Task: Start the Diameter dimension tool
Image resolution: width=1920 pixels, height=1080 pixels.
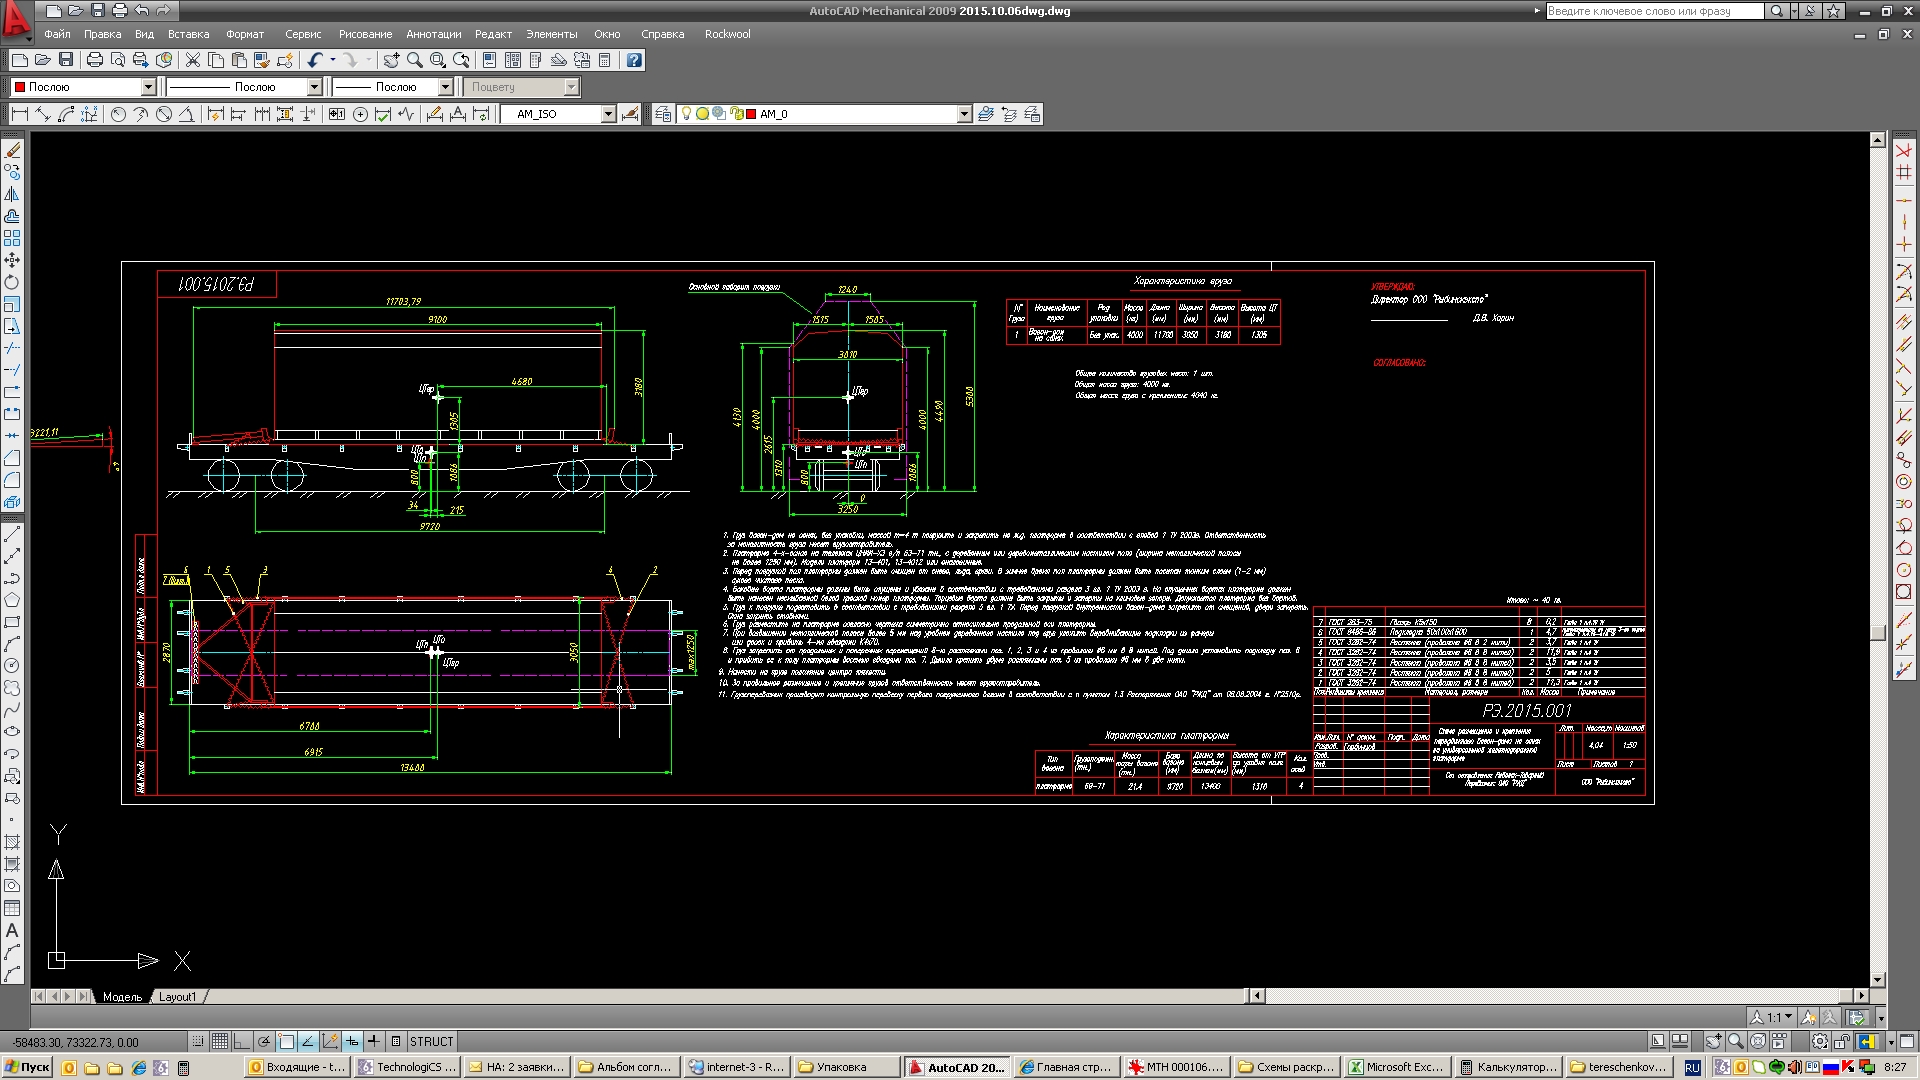Action: coord(164,114)
